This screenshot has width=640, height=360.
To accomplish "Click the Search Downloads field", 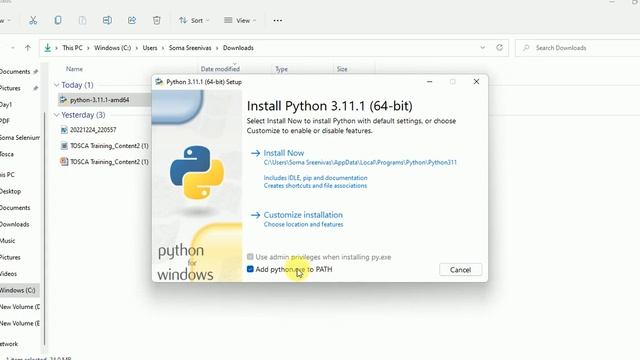I will coord(578,48).
